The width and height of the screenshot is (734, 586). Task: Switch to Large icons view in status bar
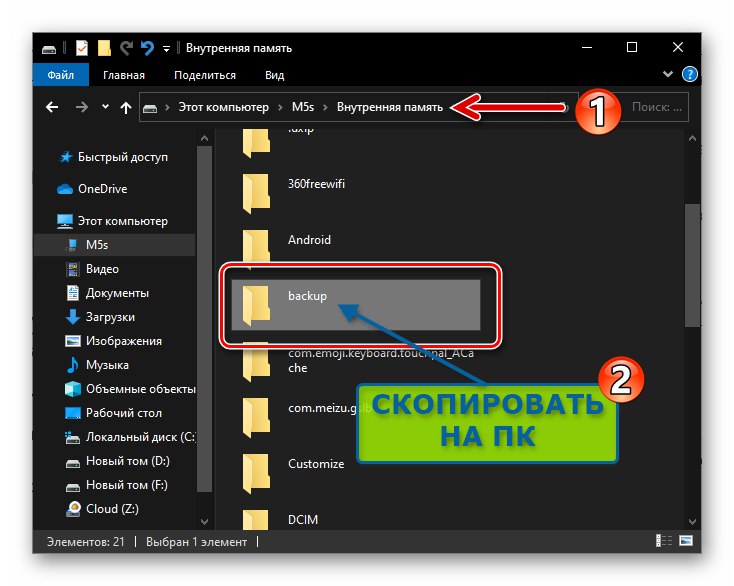tap(686, 541)
